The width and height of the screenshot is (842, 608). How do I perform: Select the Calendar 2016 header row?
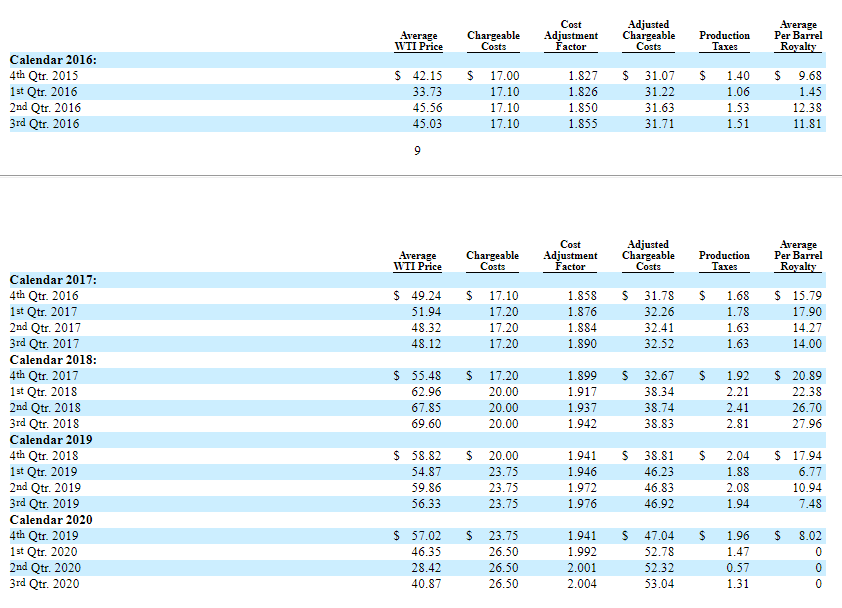[50, 60]
